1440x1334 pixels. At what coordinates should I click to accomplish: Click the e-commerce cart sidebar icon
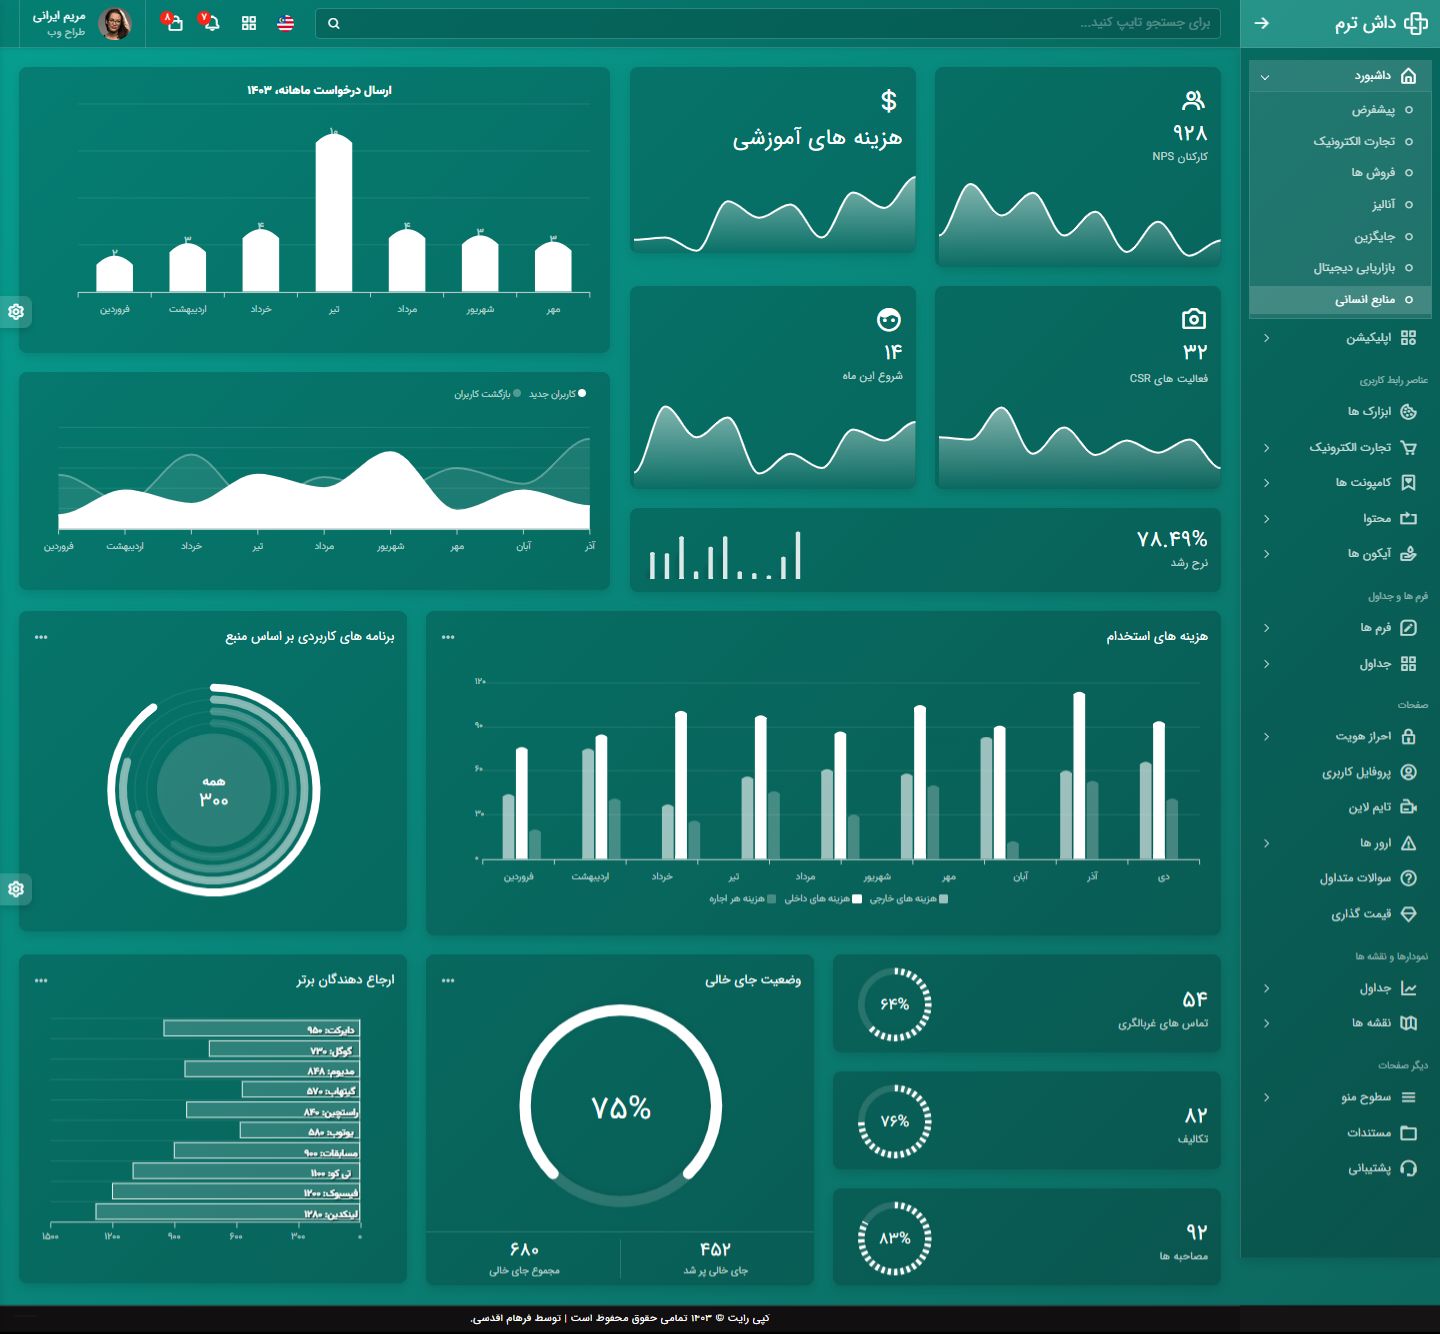[x=1408, y=447]
